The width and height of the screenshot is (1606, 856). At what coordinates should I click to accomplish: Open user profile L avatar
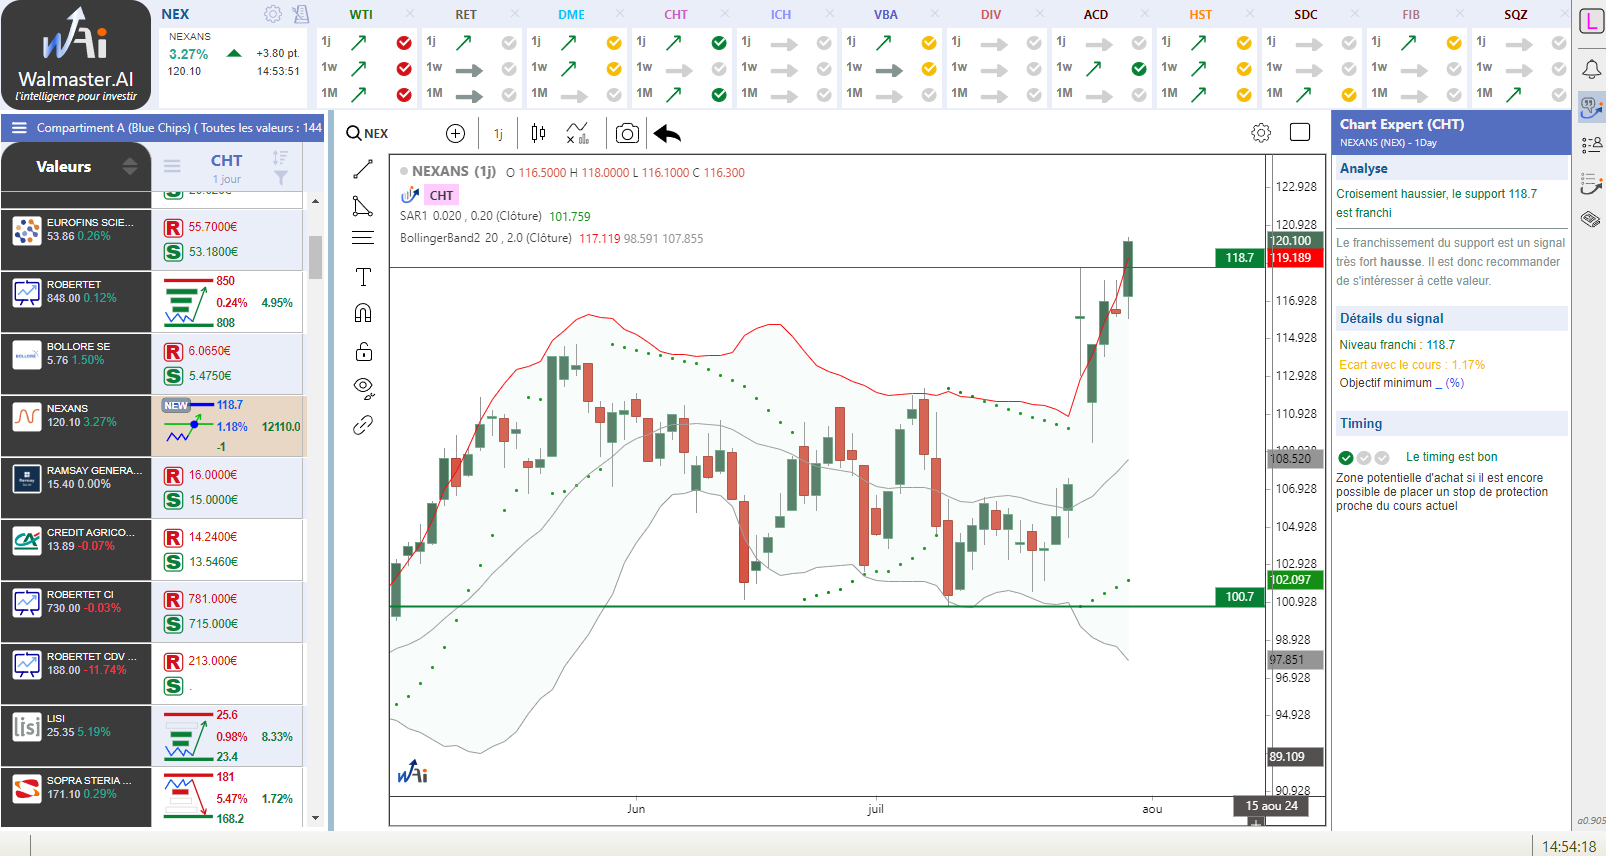pyautogui.click(x=1591, y=21)
